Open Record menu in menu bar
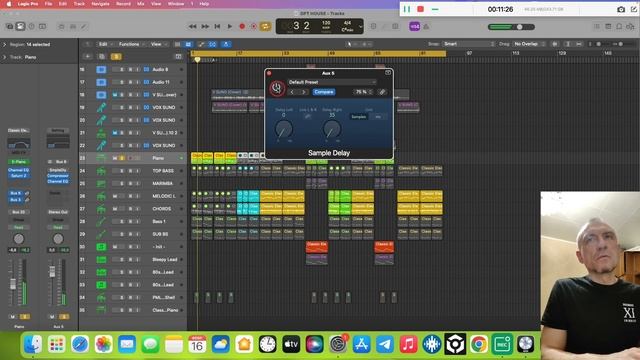 (123, 4)
